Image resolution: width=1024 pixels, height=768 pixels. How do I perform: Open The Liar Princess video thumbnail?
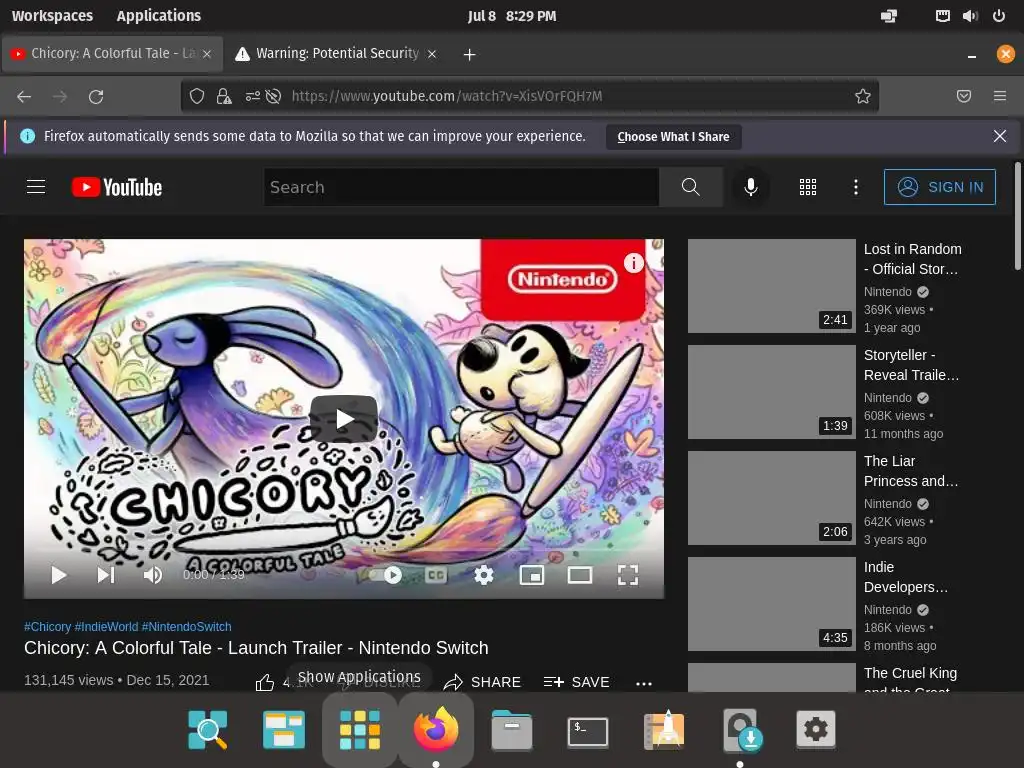771,498
